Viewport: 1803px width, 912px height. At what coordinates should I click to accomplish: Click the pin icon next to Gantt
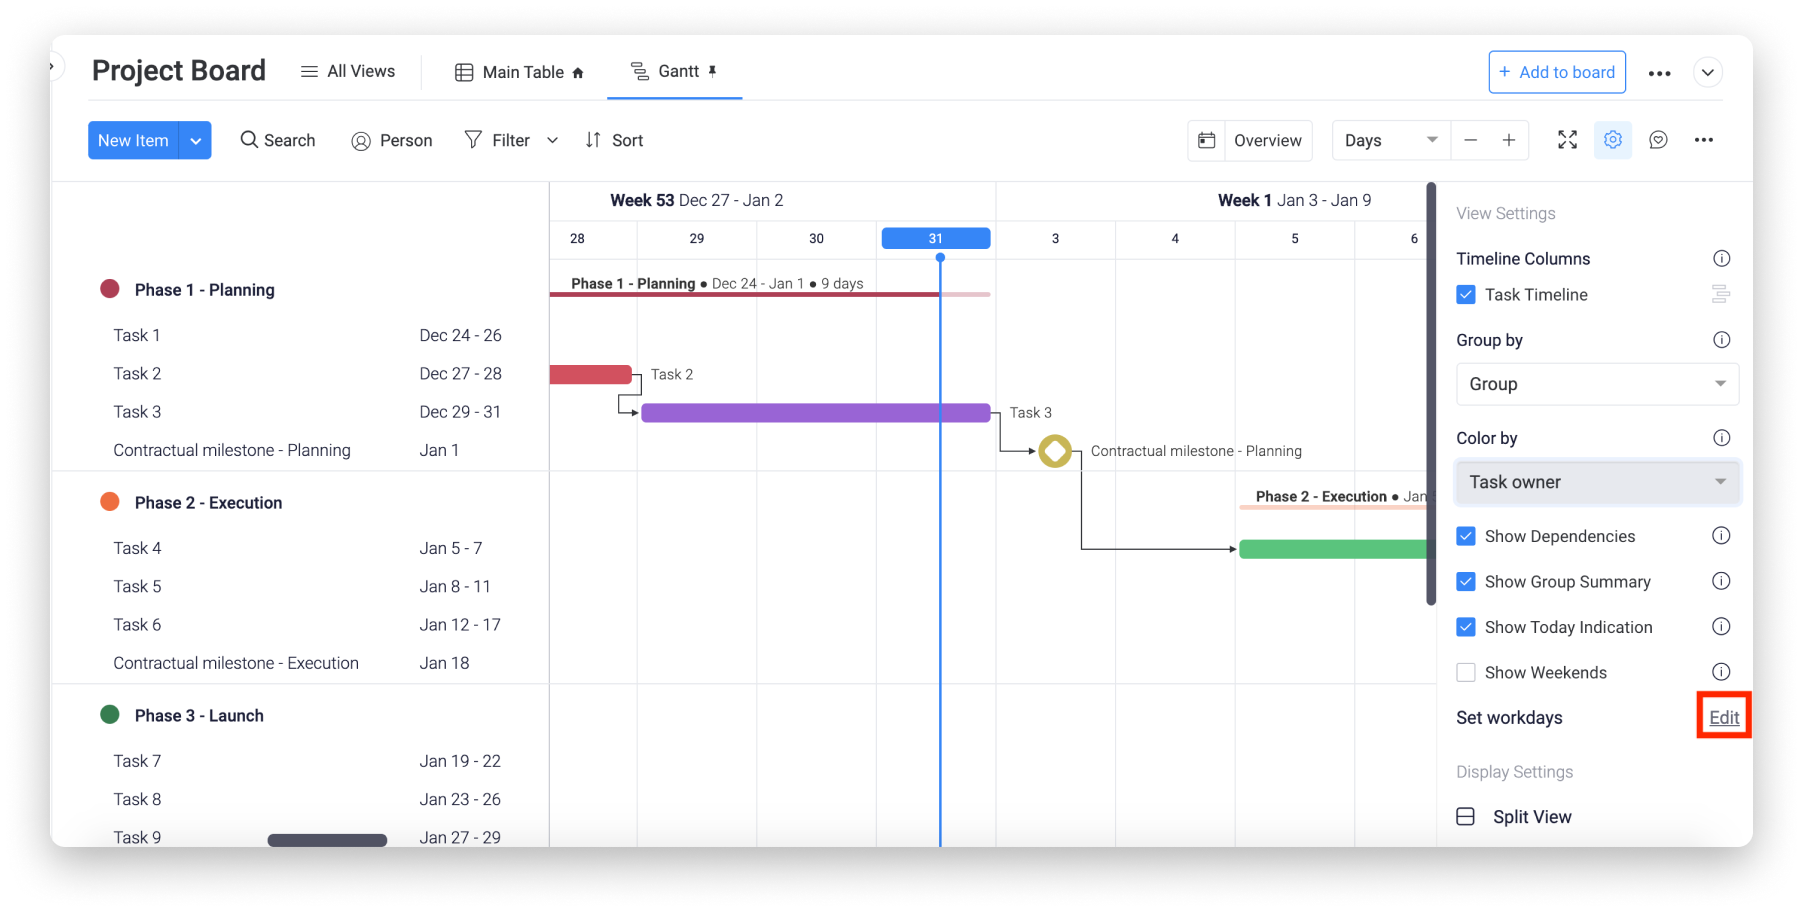click(712, 71)
